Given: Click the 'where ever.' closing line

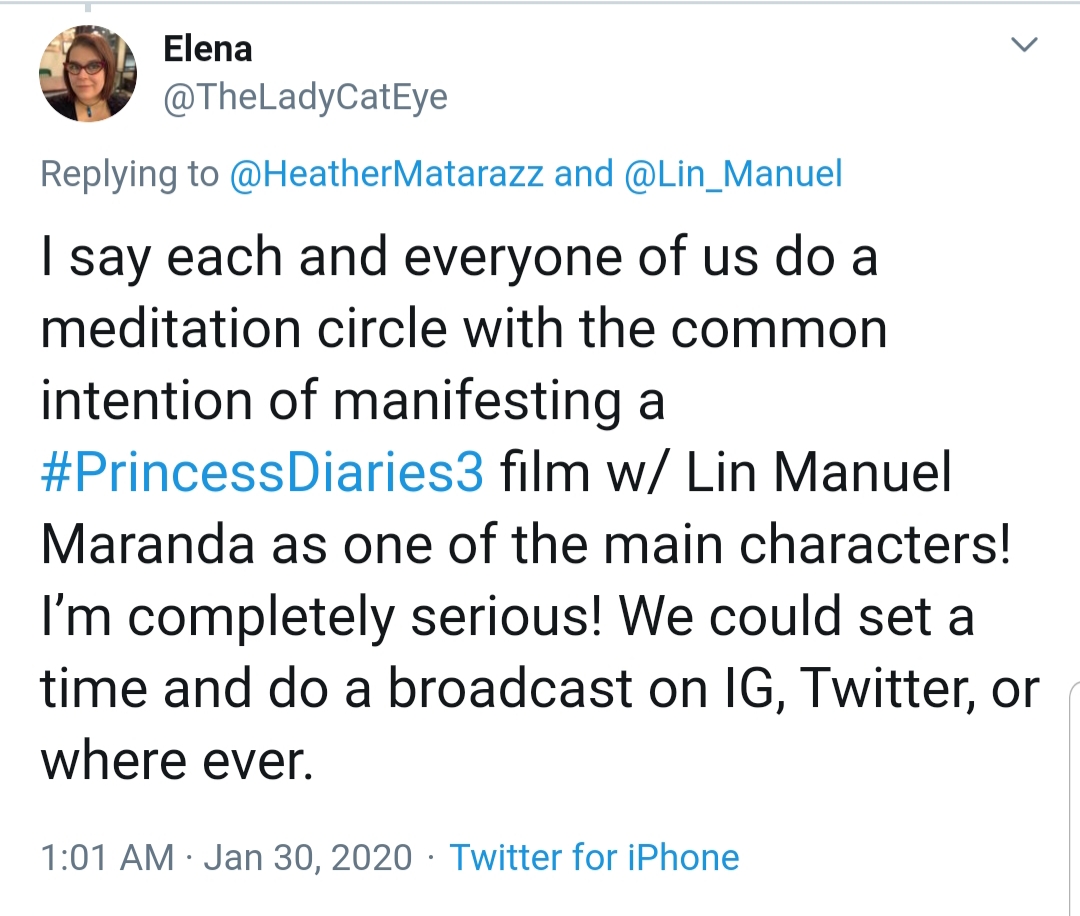Looking at the screenshot, I should point(178,761).
